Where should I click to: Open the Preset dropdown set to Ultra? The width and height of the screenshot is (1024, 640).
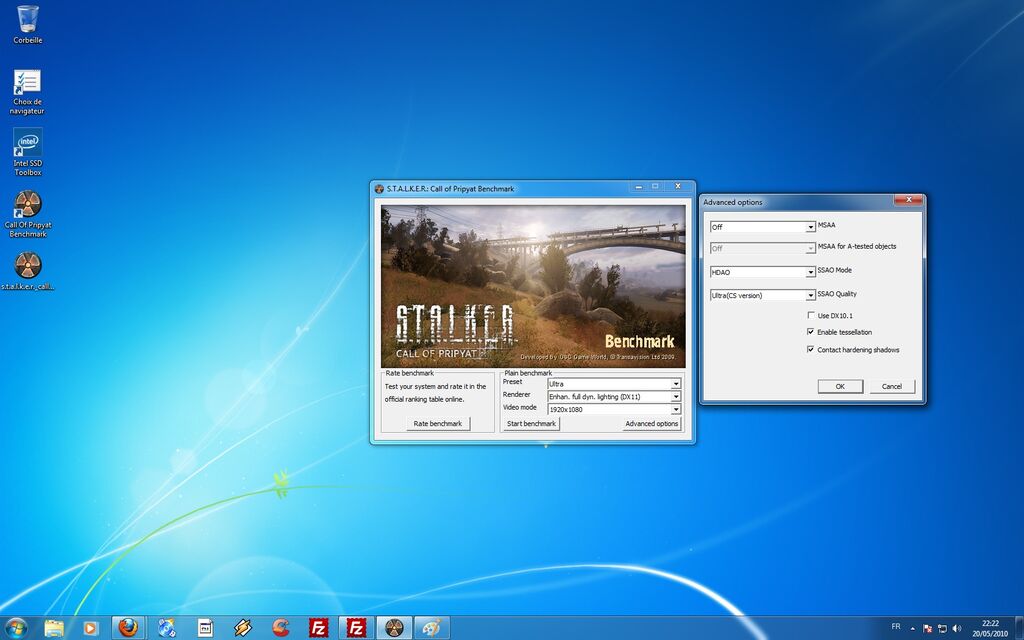click(x=615, y=384)
